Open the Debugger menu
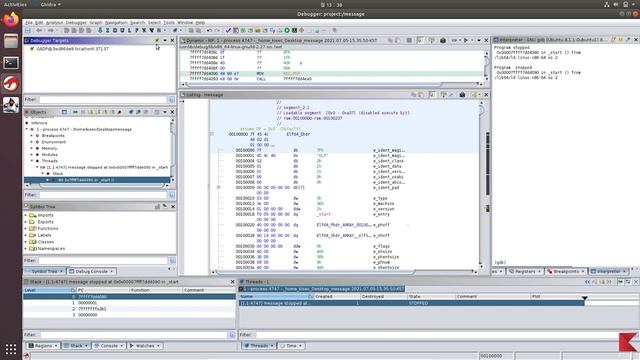 (x=76, y=22)
